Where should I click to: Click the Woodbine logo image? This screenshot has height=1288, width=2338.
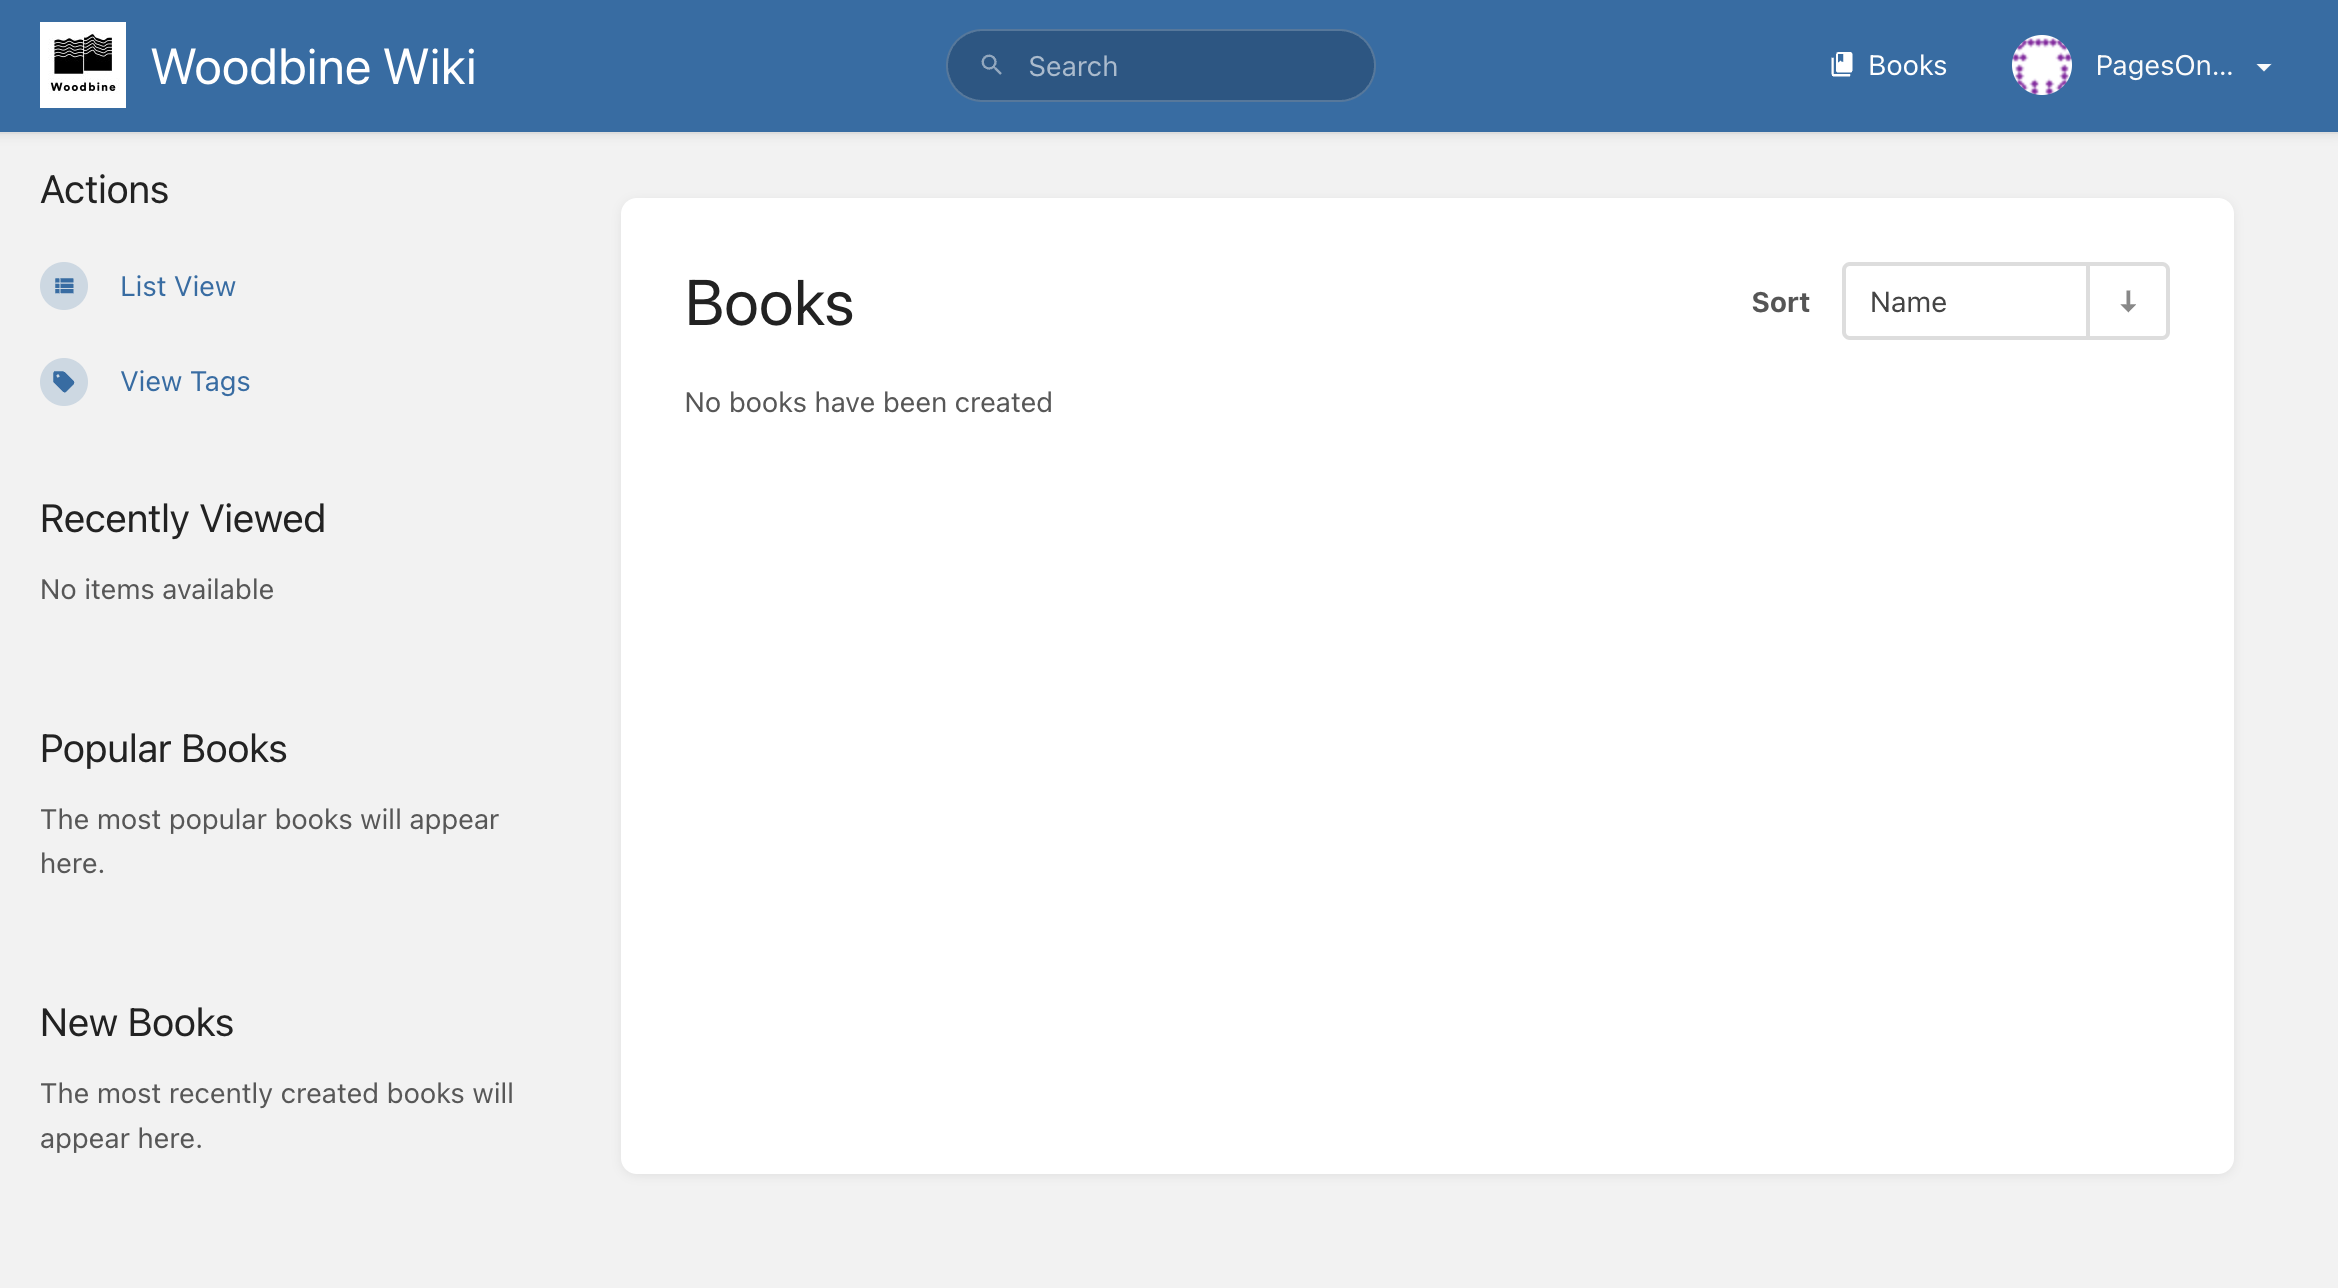(83, 65)
